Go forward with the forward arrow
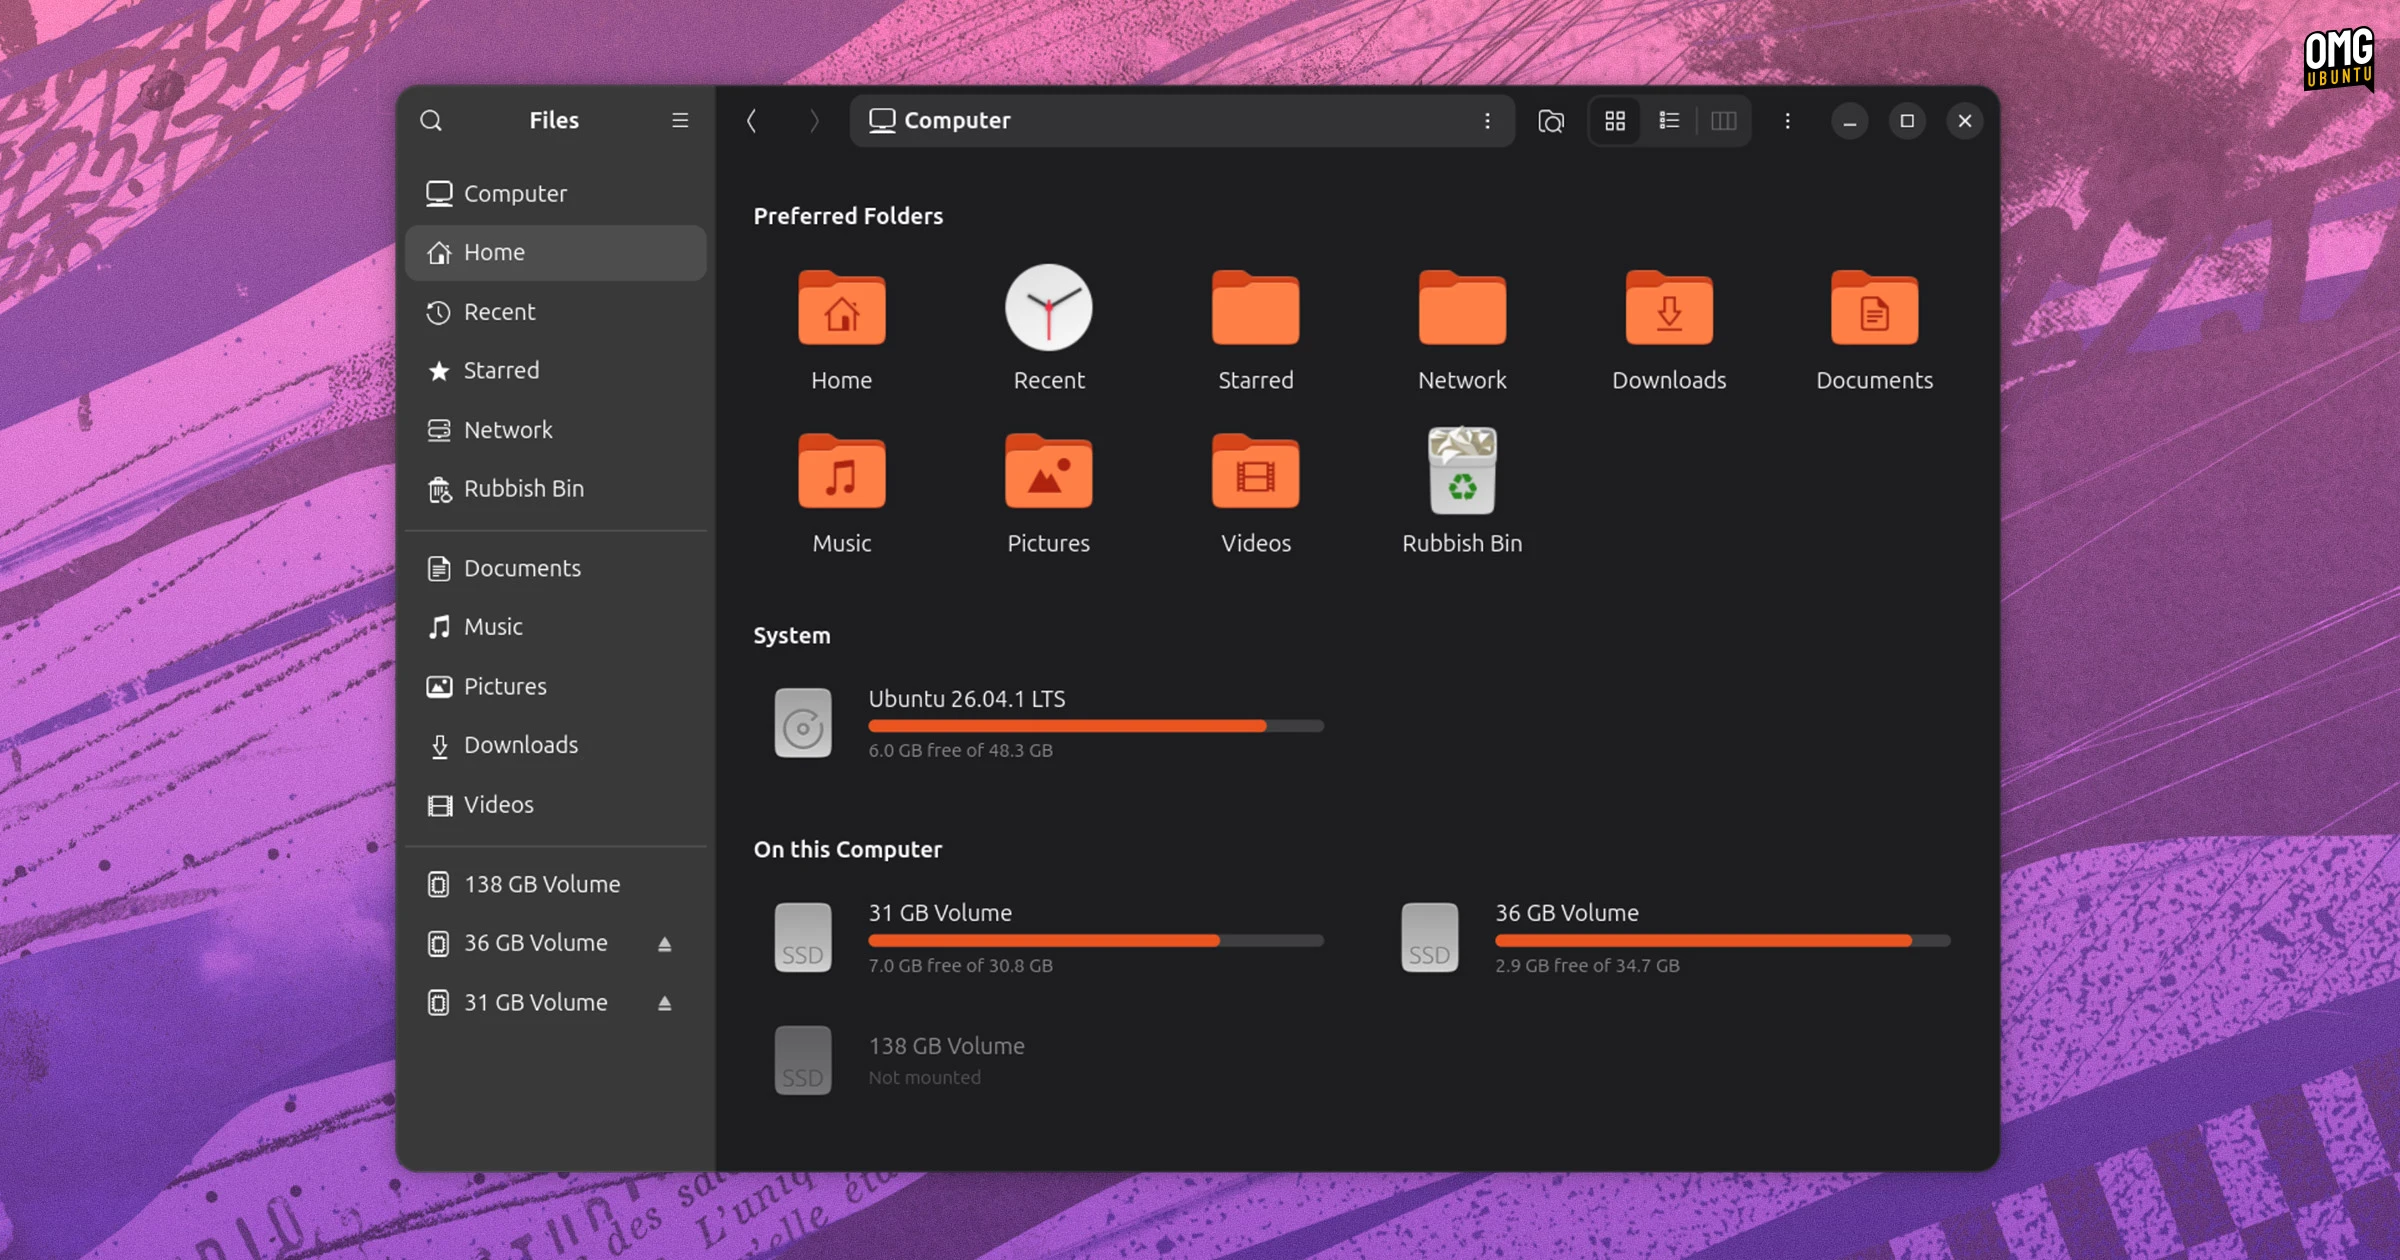The image size is (2400, 1260). 814,121
